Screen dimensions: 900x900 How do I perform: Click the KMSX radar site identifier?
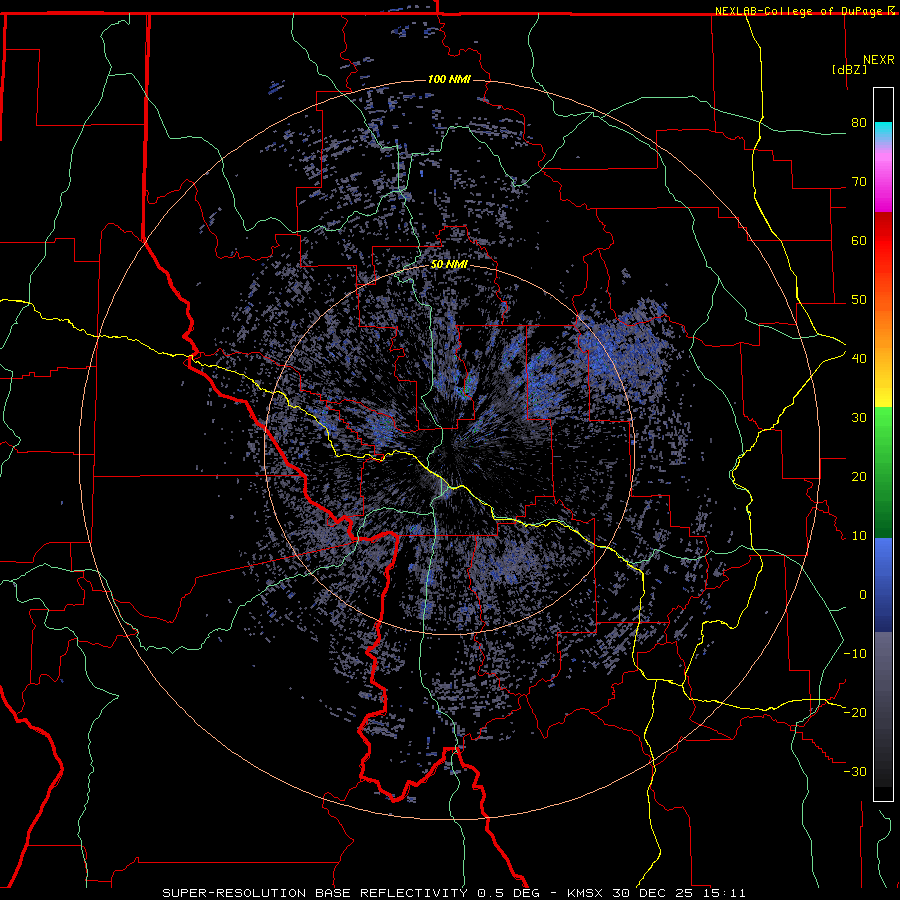coord(586,893)
